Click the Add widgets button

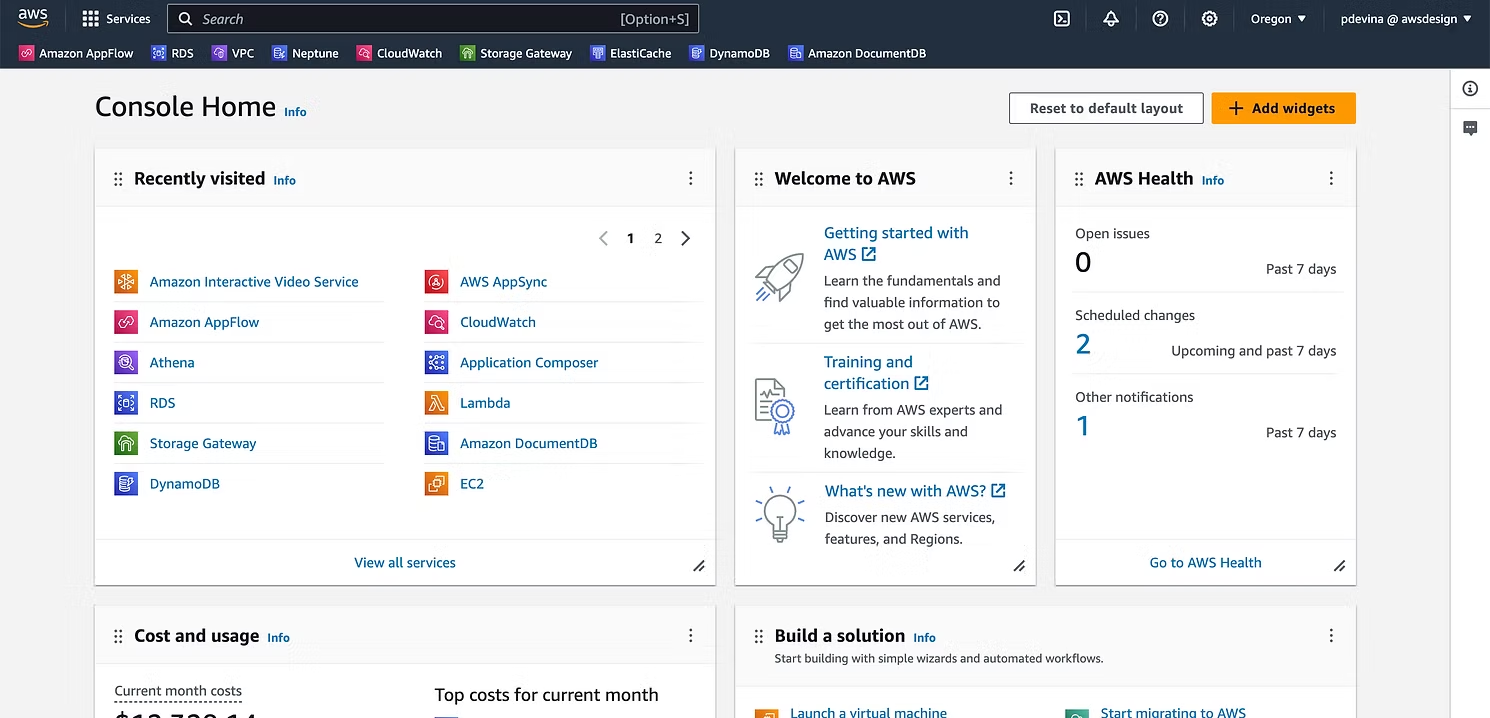(x=1283, y=108)
